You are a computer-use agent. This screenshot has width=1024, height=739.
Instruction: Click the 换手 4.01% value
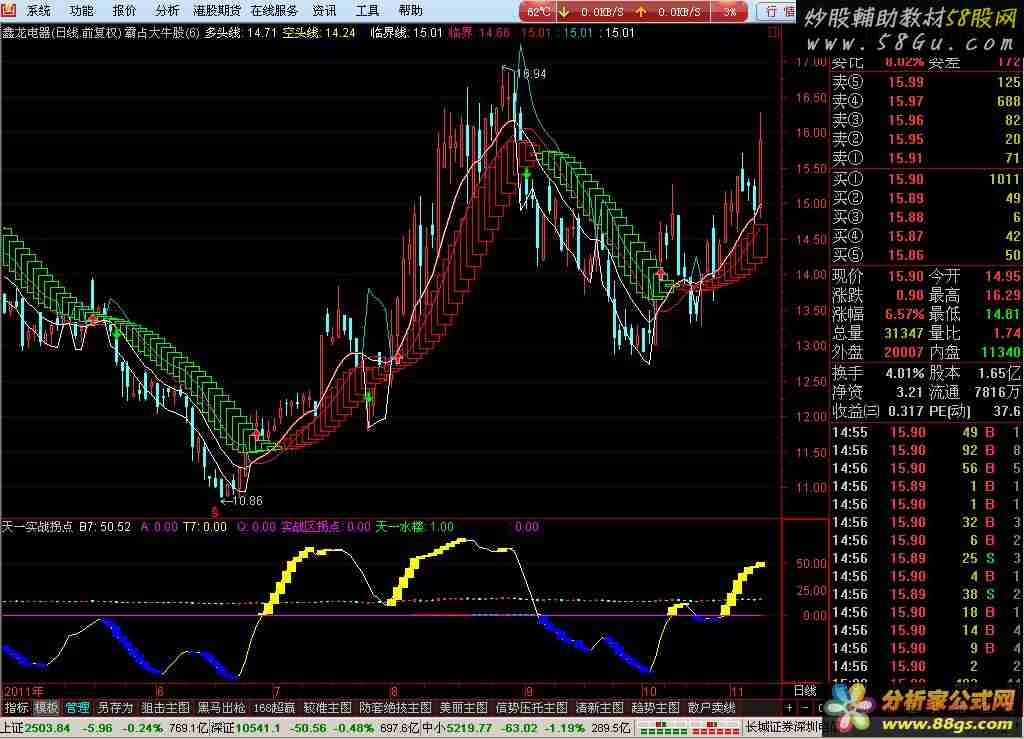click(905, 373)
